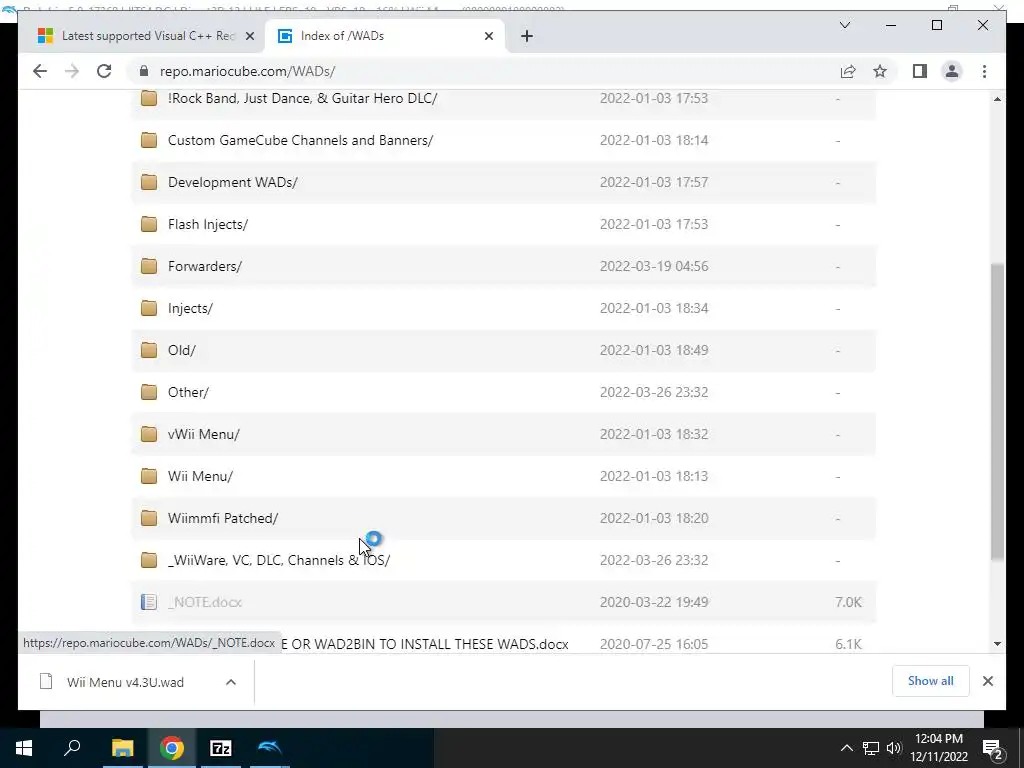The image size is (1024, 768).
Task: Open the Windows Start menu
Action: point(24,748)
